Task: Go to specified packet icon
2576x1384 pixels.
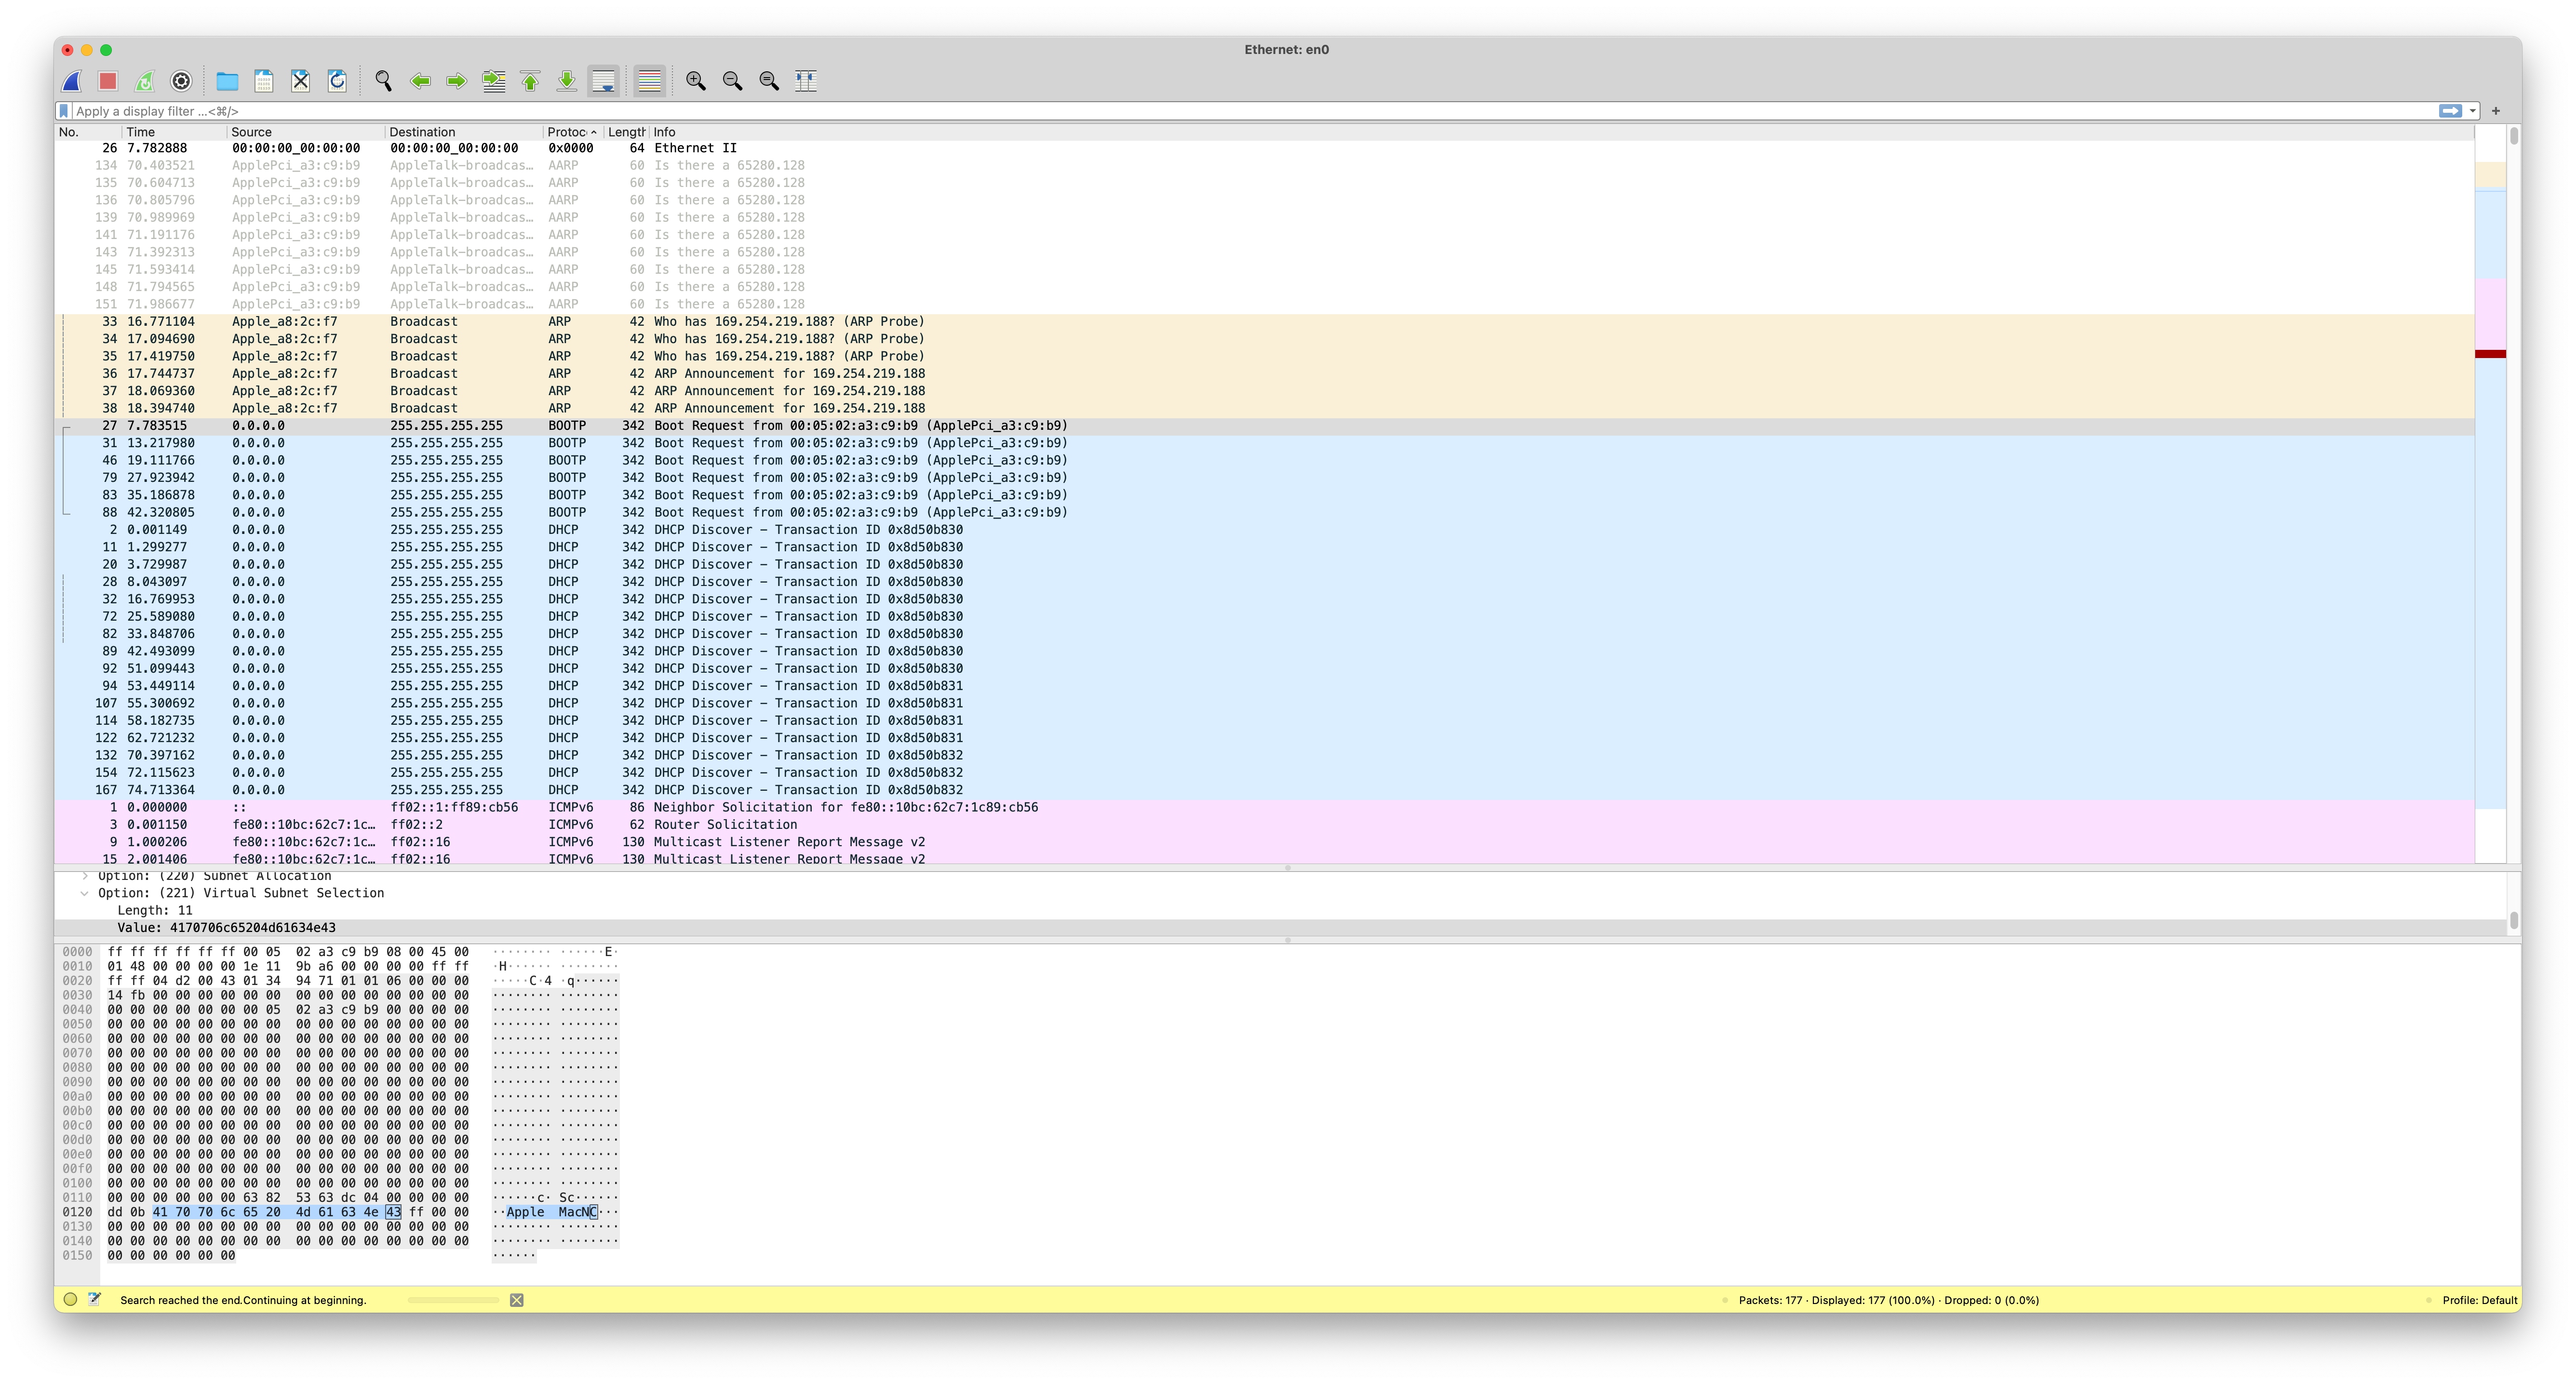Action: (x=494, y=81)
